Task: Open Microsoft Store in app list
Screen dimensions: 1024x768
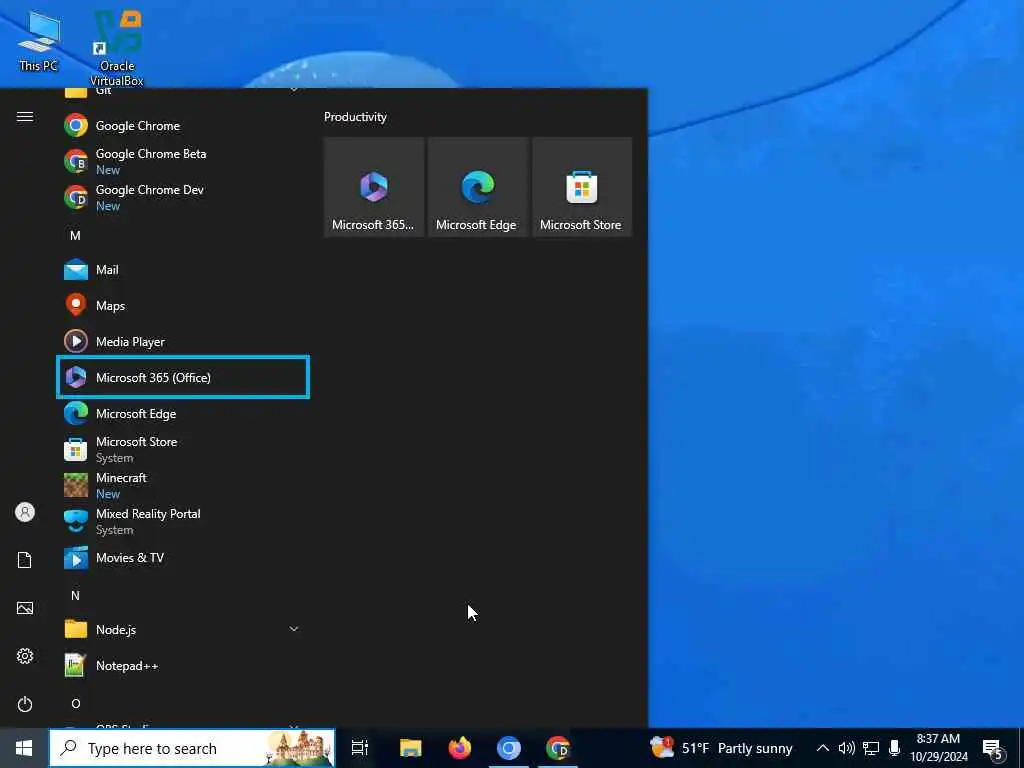Action: [x=183, y=449]
